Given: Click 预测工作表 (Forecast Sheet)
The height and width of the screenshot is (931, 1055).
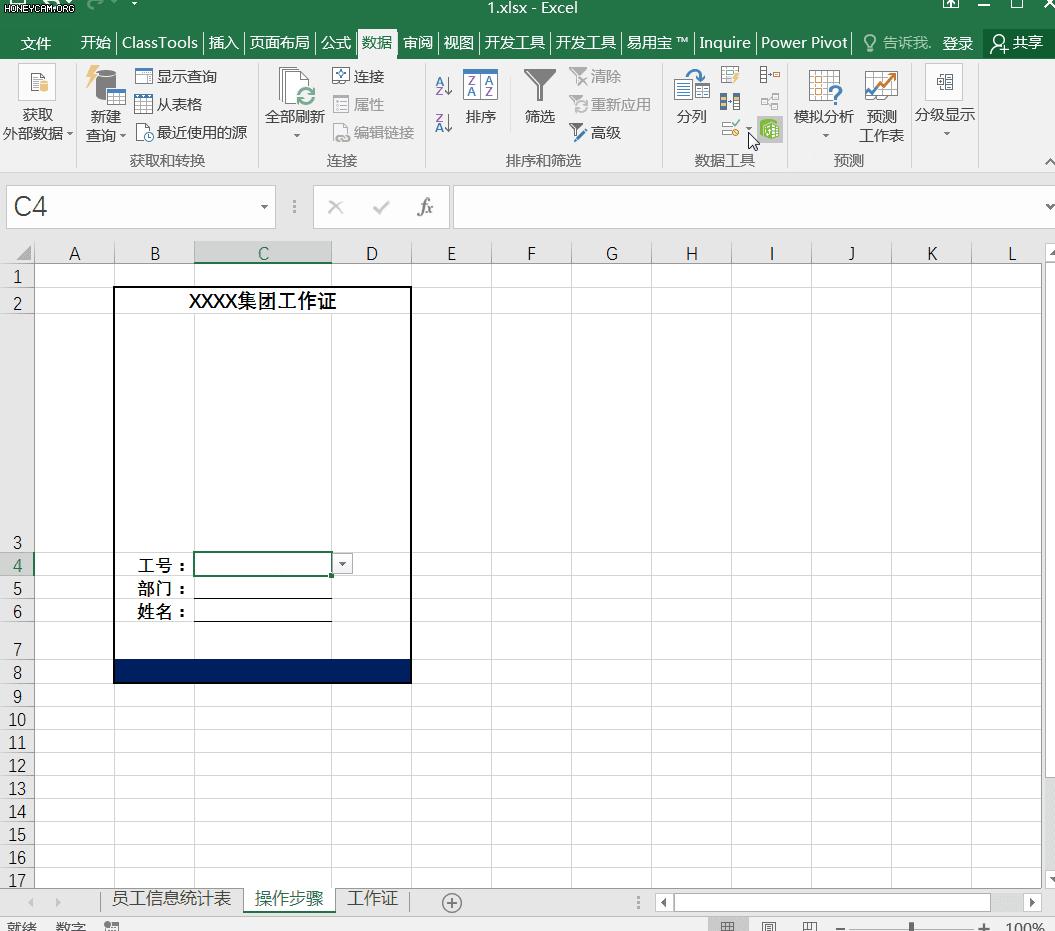Looking at the screenshot, I should tap(881, 106).
